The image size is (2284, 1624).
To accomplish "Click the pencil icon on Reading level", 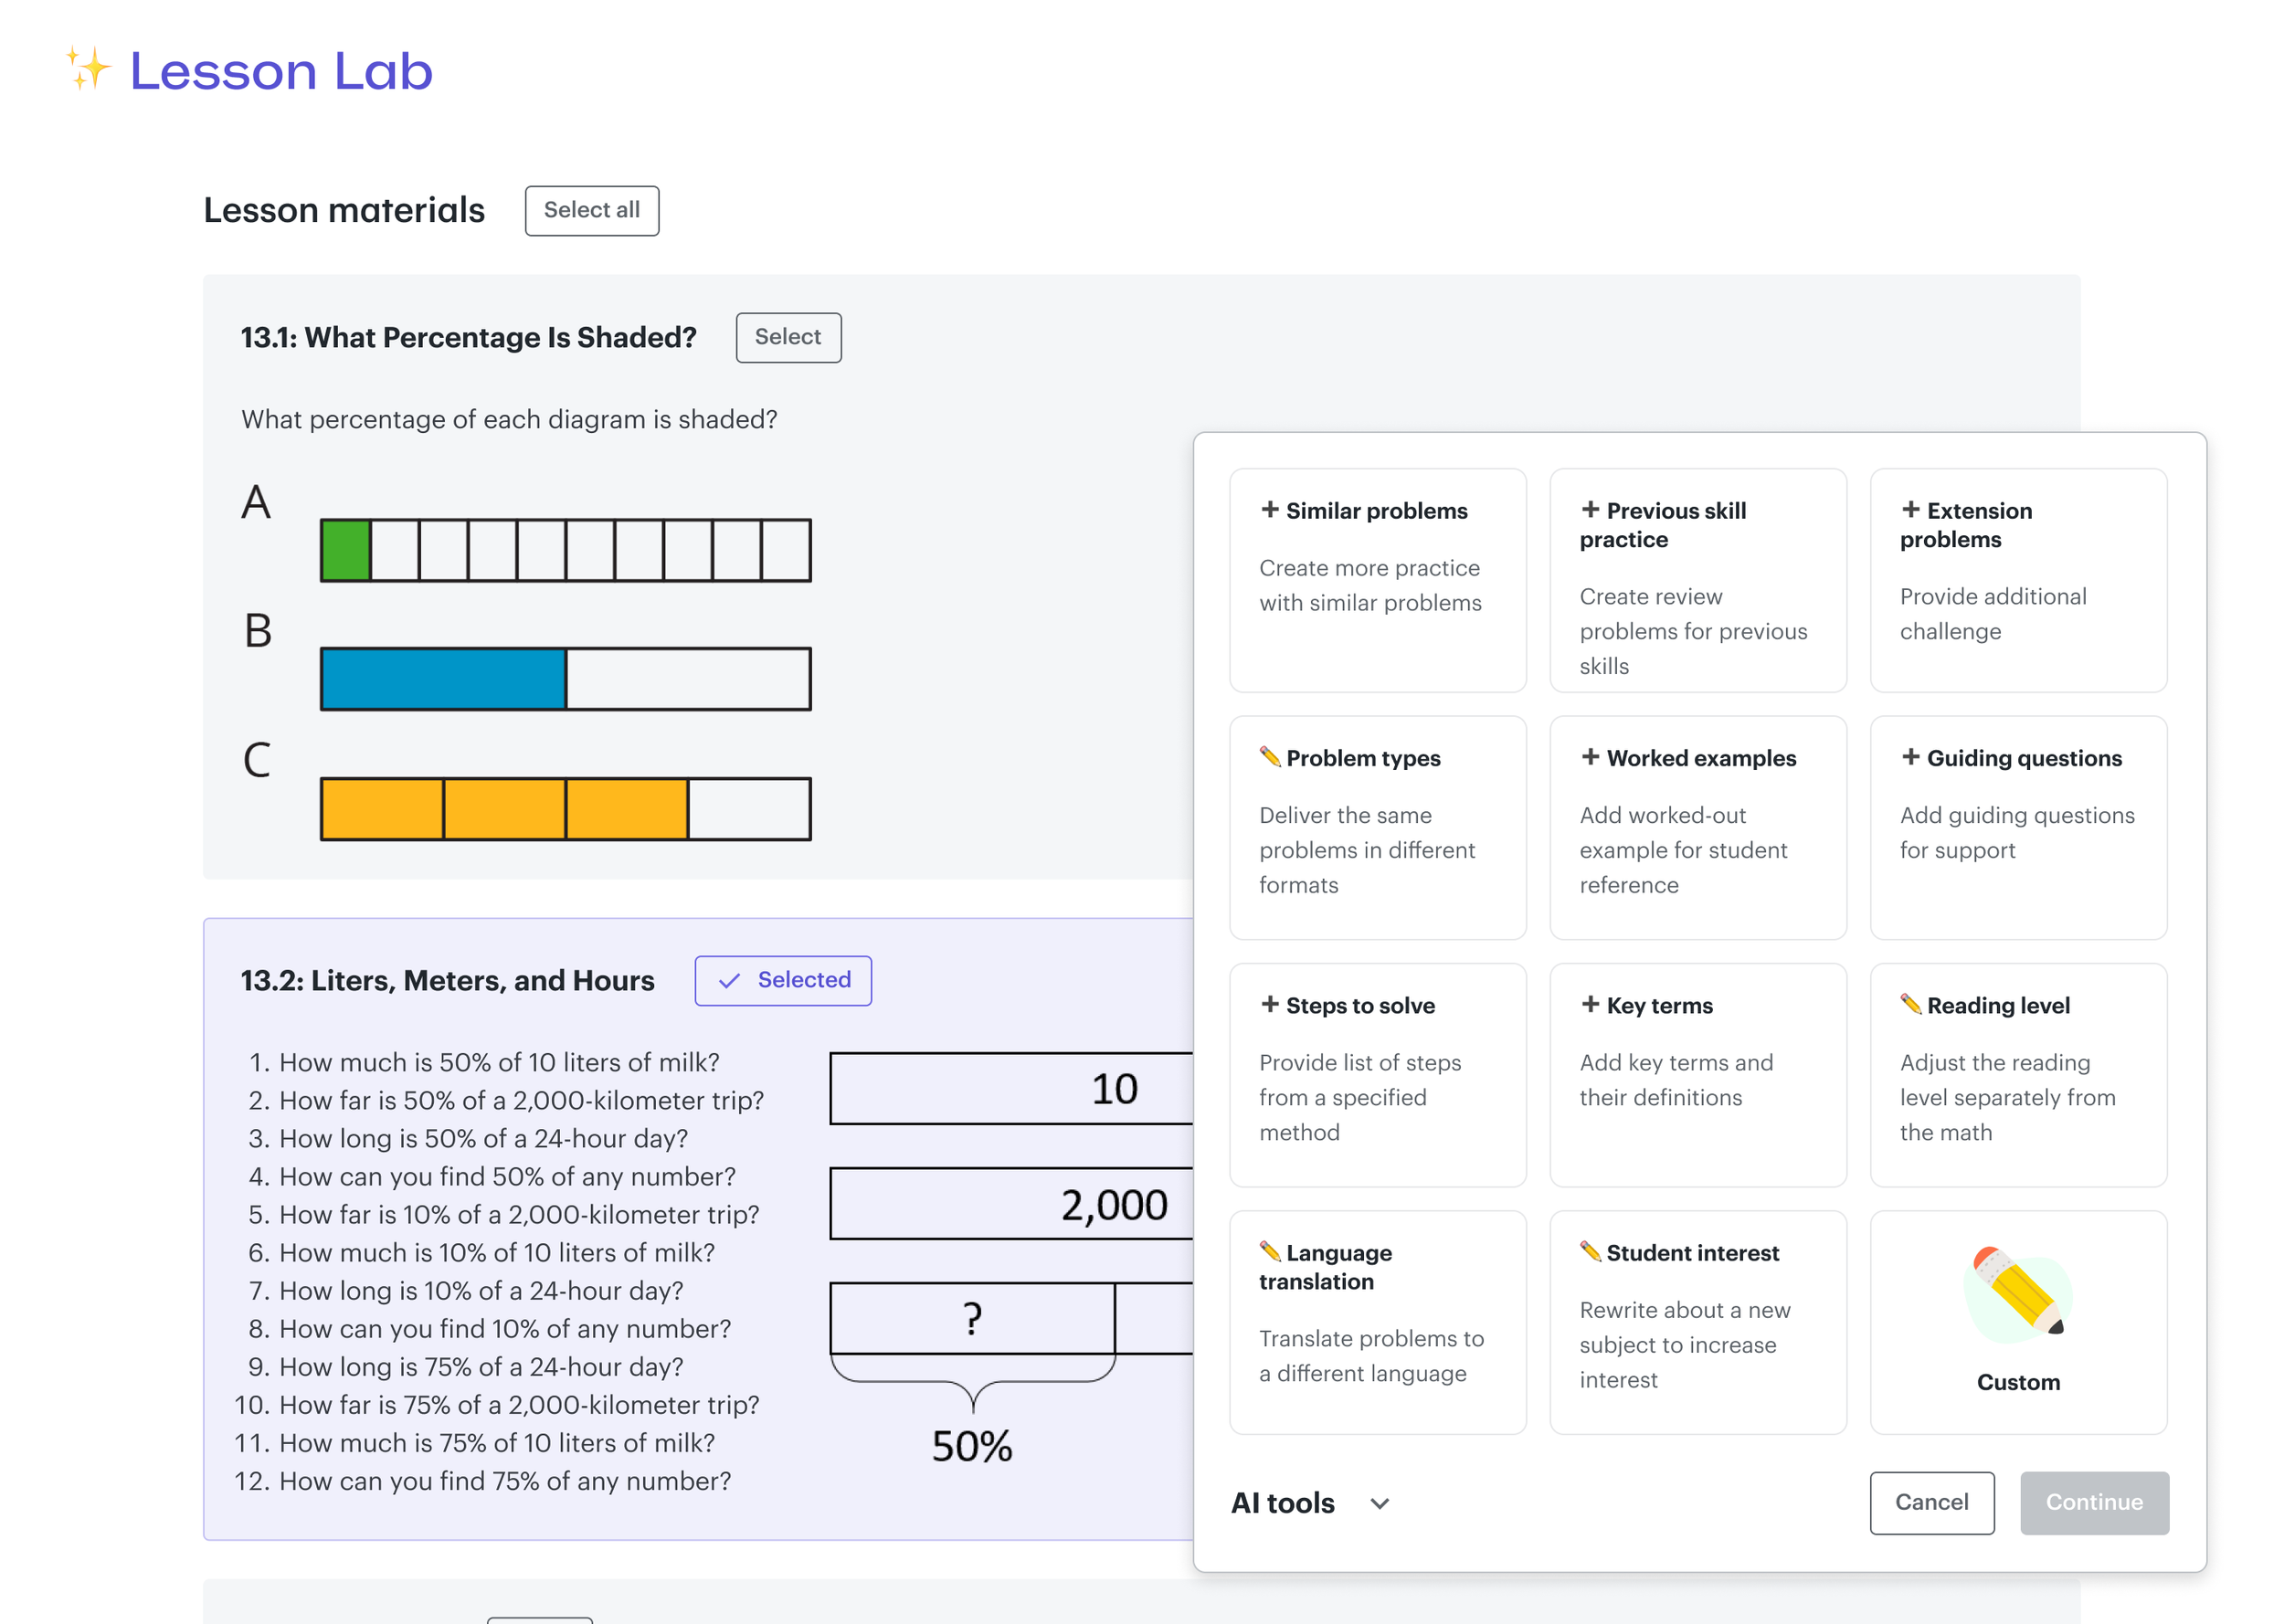I will click(1910, 1003).
